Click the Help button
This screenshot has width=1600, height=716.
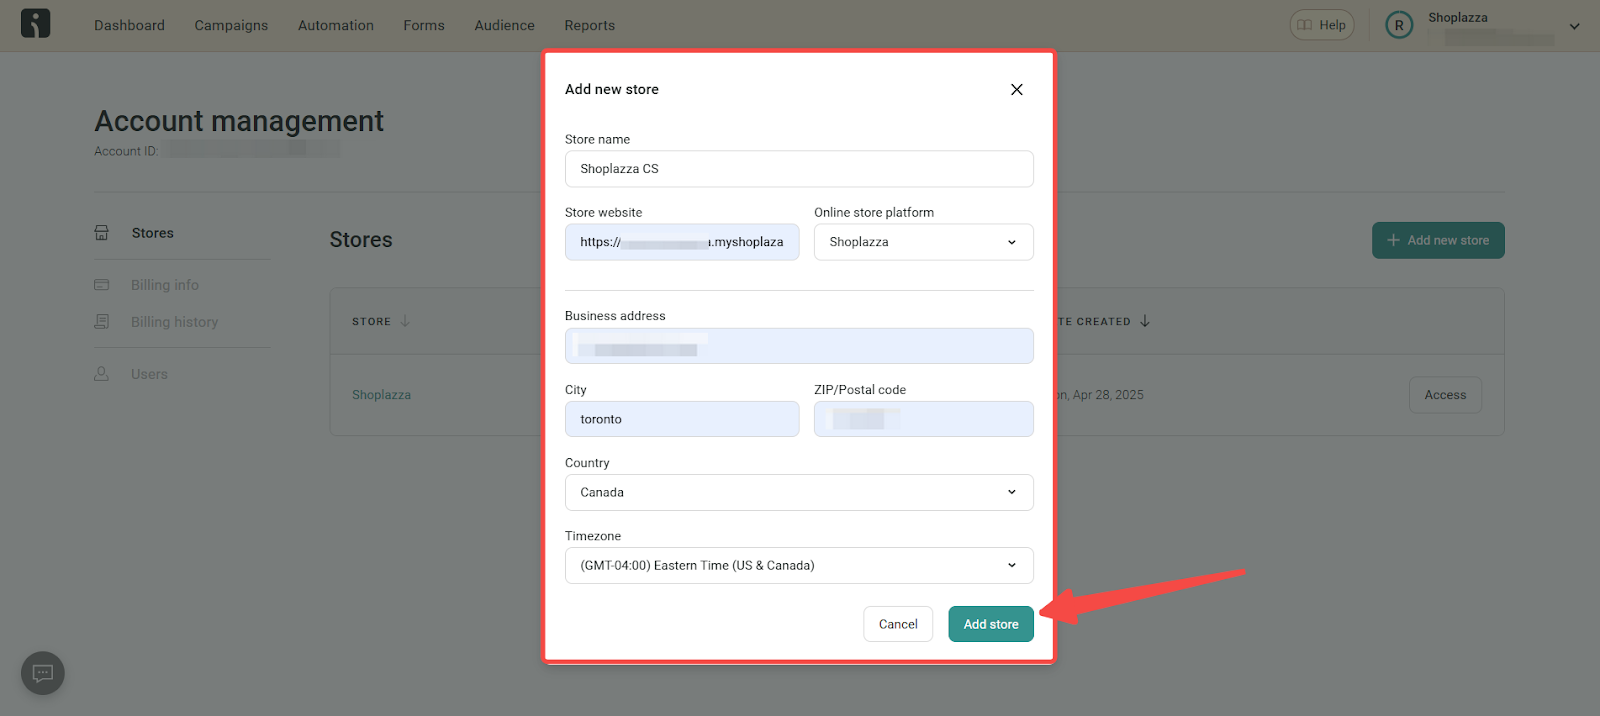pos(1322,25)
